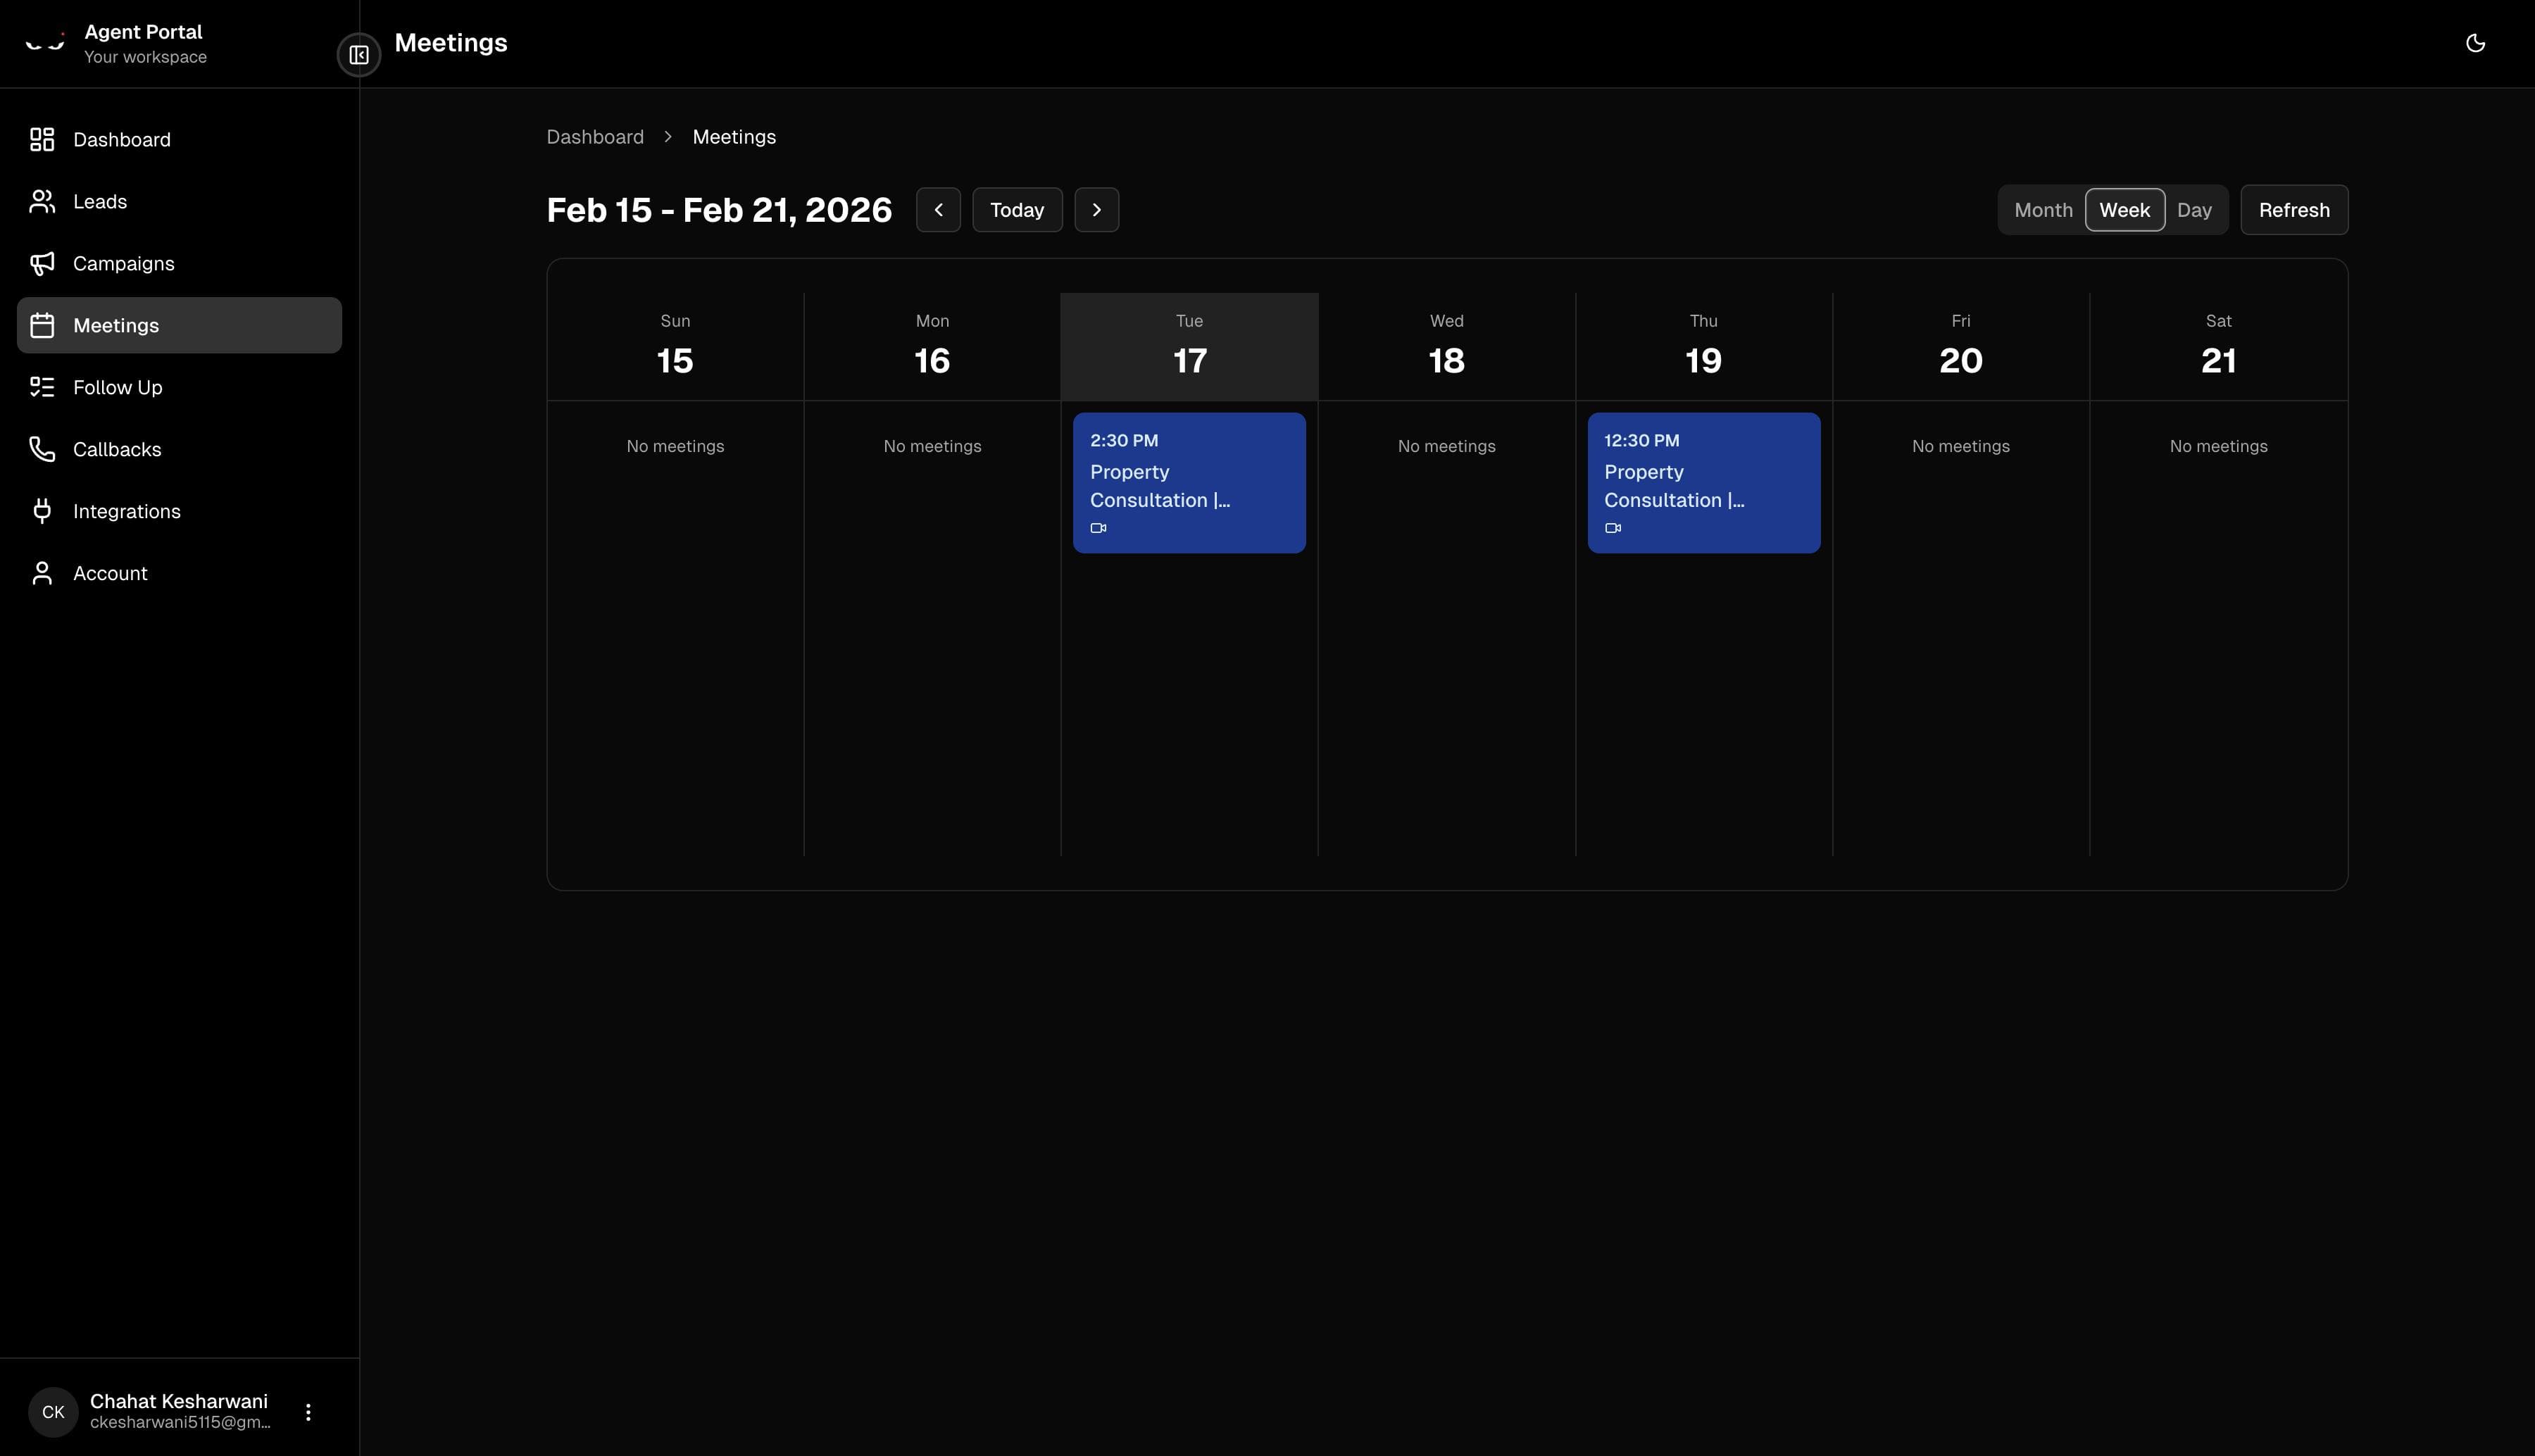Open the Dashboard section from sidebar

(121, 139)
